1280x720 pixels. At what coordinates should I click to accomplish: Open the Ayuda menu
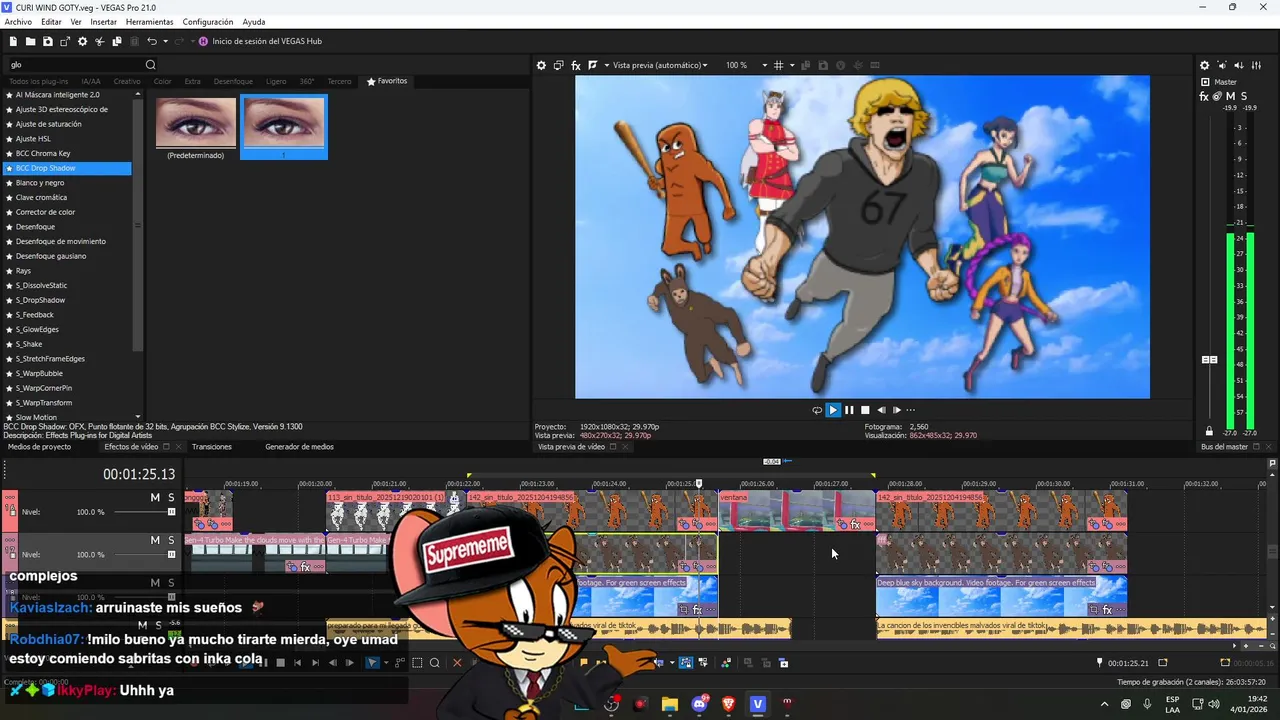pos(254,22)
